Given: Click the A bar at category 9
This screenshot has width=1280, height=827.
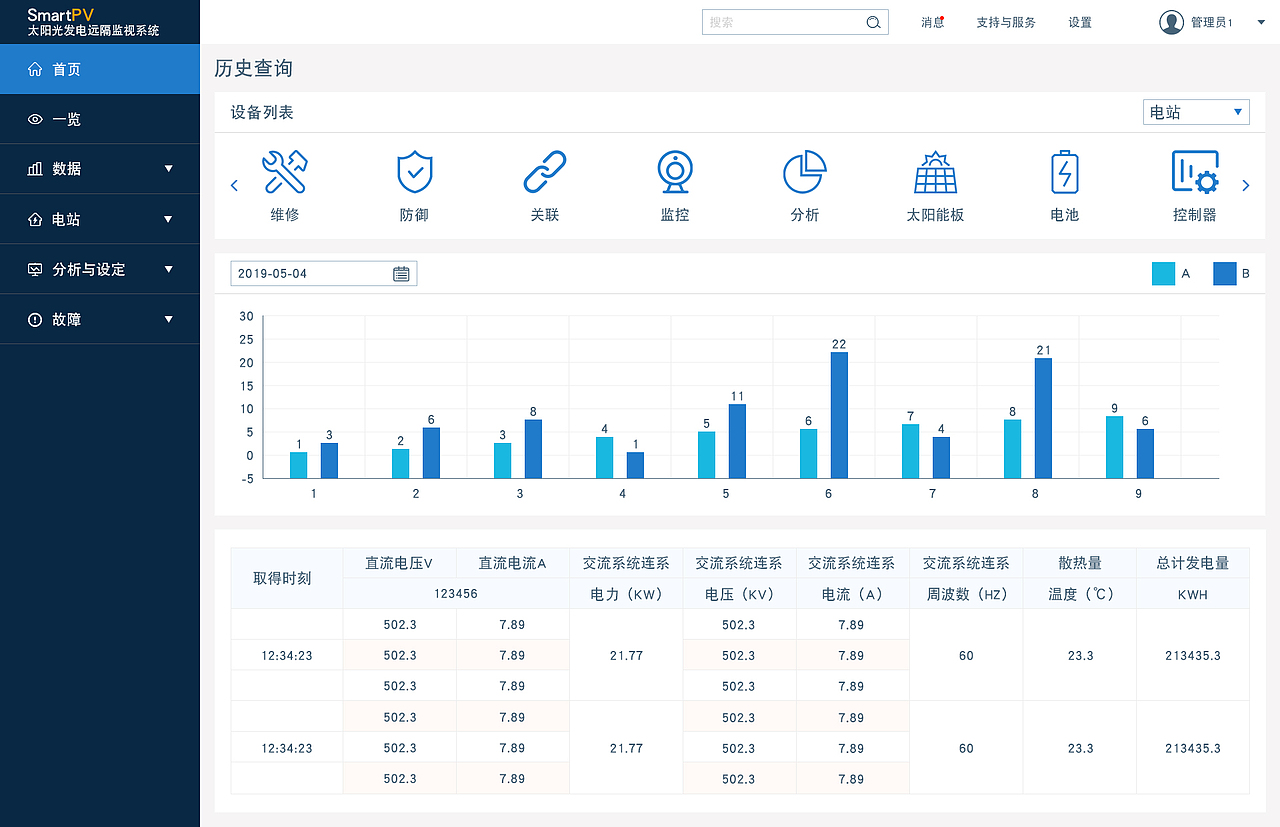Looking at the screenshot, I should [x=1114, y=447].
